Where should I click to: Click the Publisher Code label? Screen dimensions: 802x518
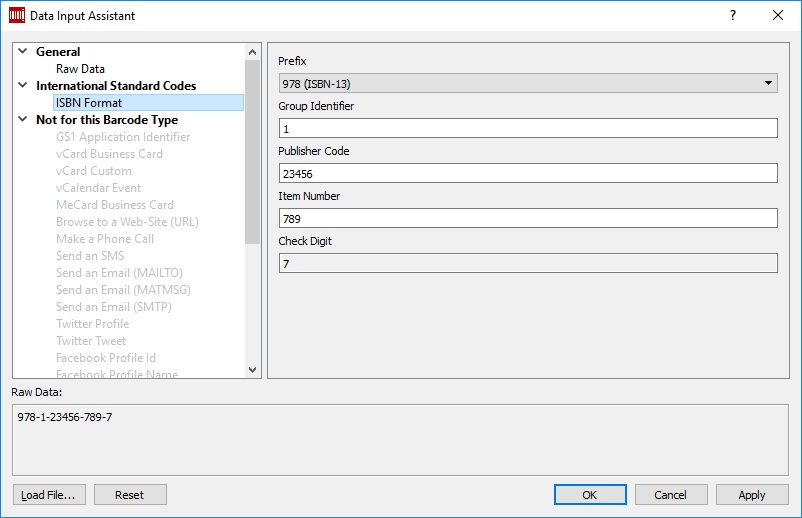pos(314,151)
